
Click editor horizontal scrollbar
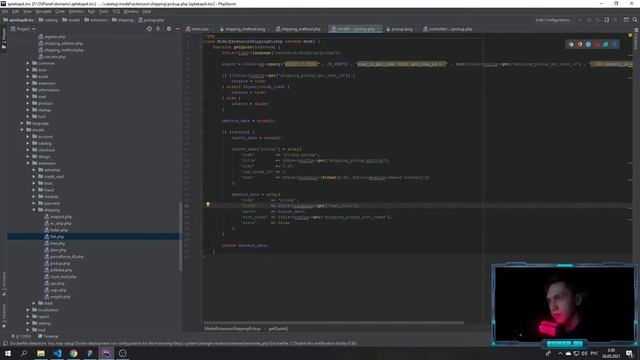pyautogui.click(x=333, y=322)
